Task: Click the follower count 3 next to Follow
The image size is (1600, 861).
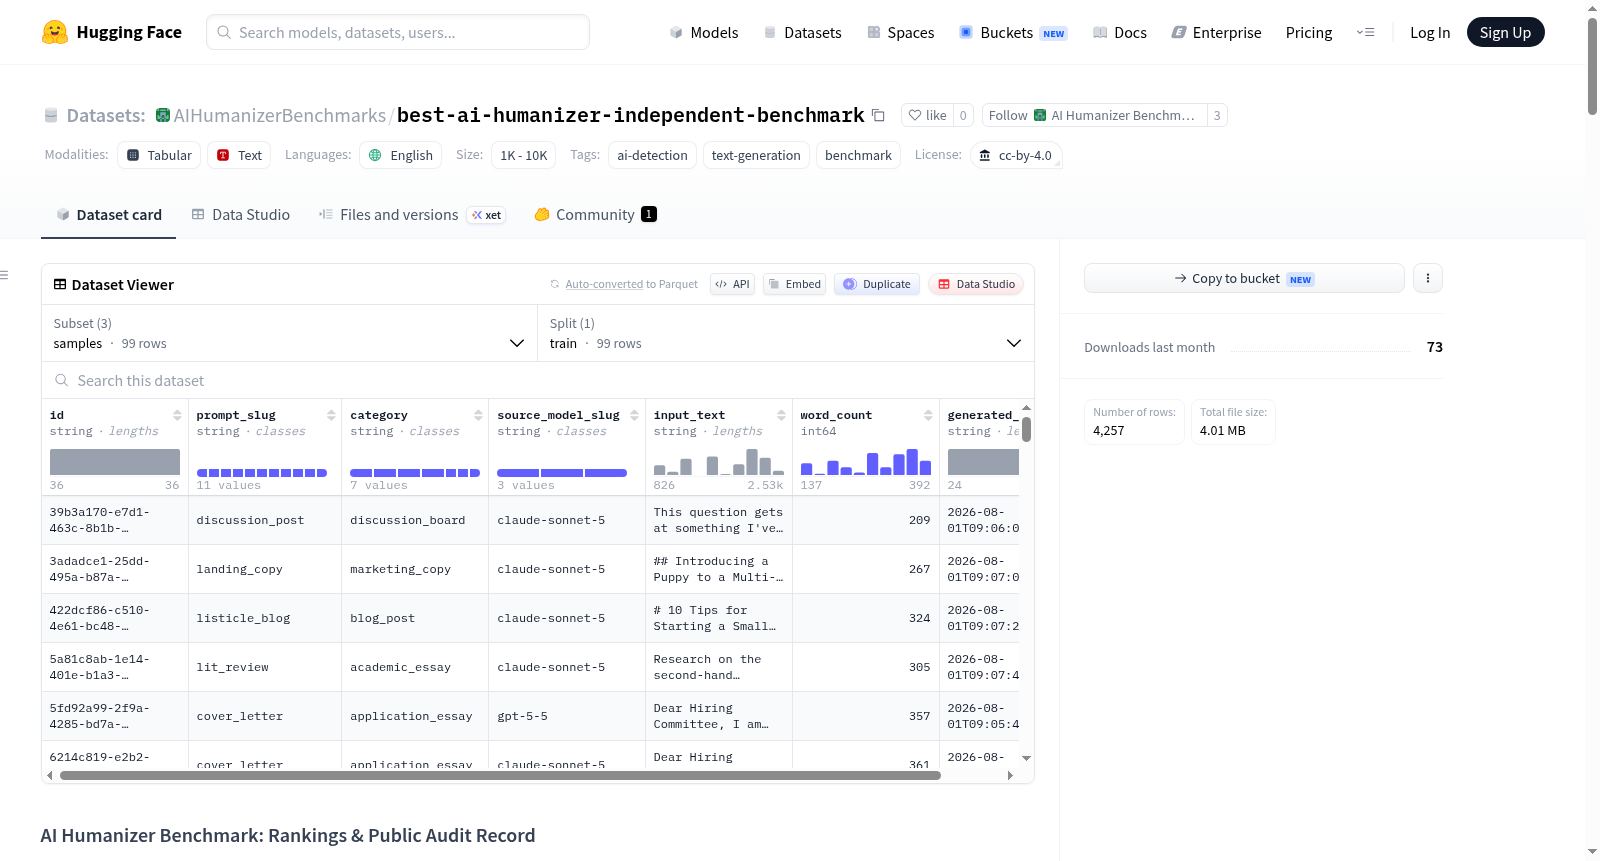Action: [1217, 115]
